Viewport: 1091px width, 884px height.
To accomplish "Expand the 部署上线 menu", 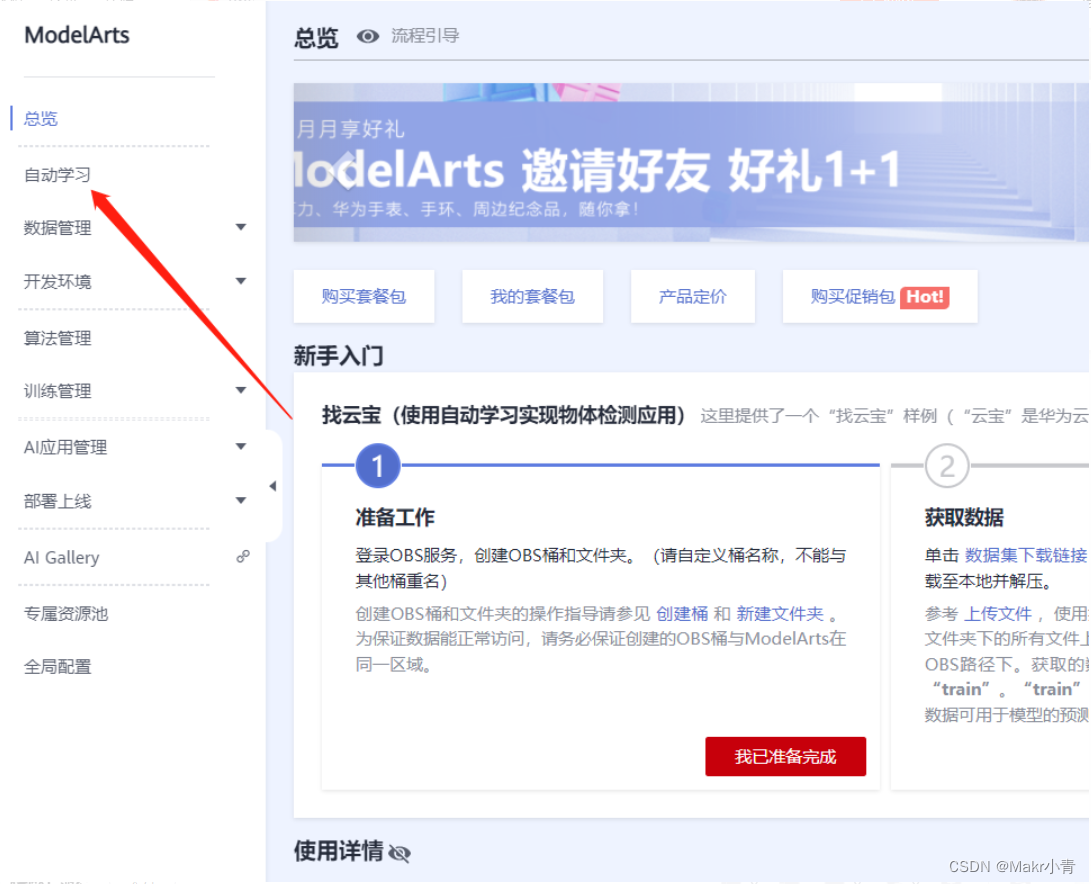I will click(x=240, y=501).
